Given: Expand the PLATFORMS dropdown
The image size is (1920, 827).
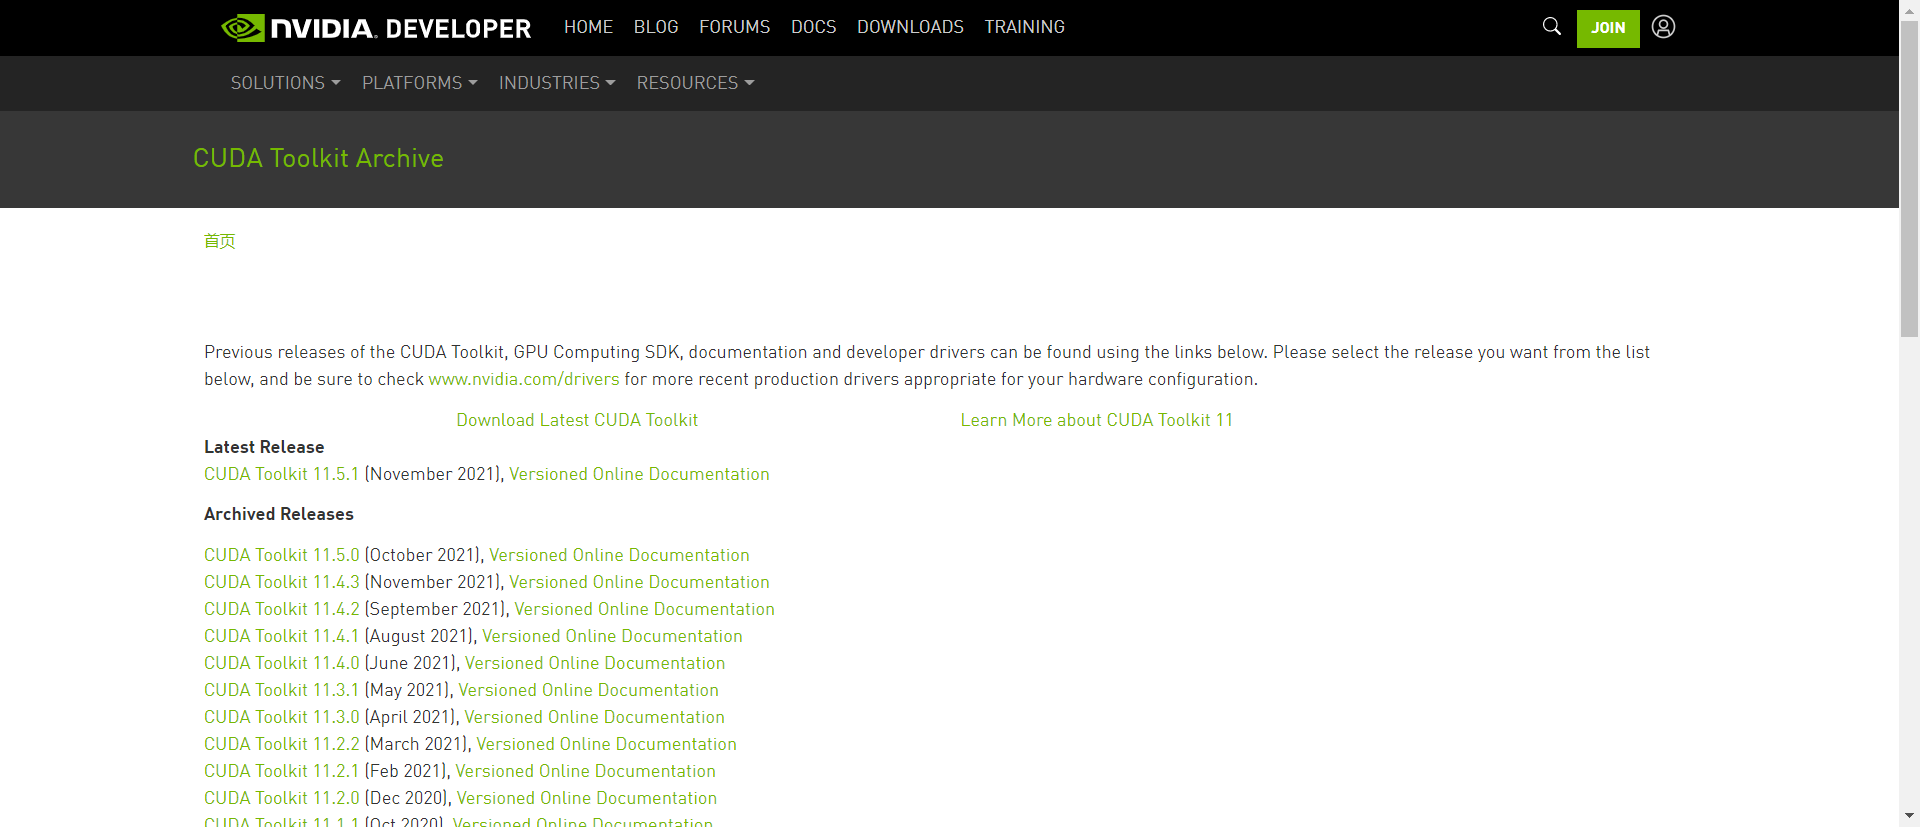Looking at the screenshot, I should point(420,83).
